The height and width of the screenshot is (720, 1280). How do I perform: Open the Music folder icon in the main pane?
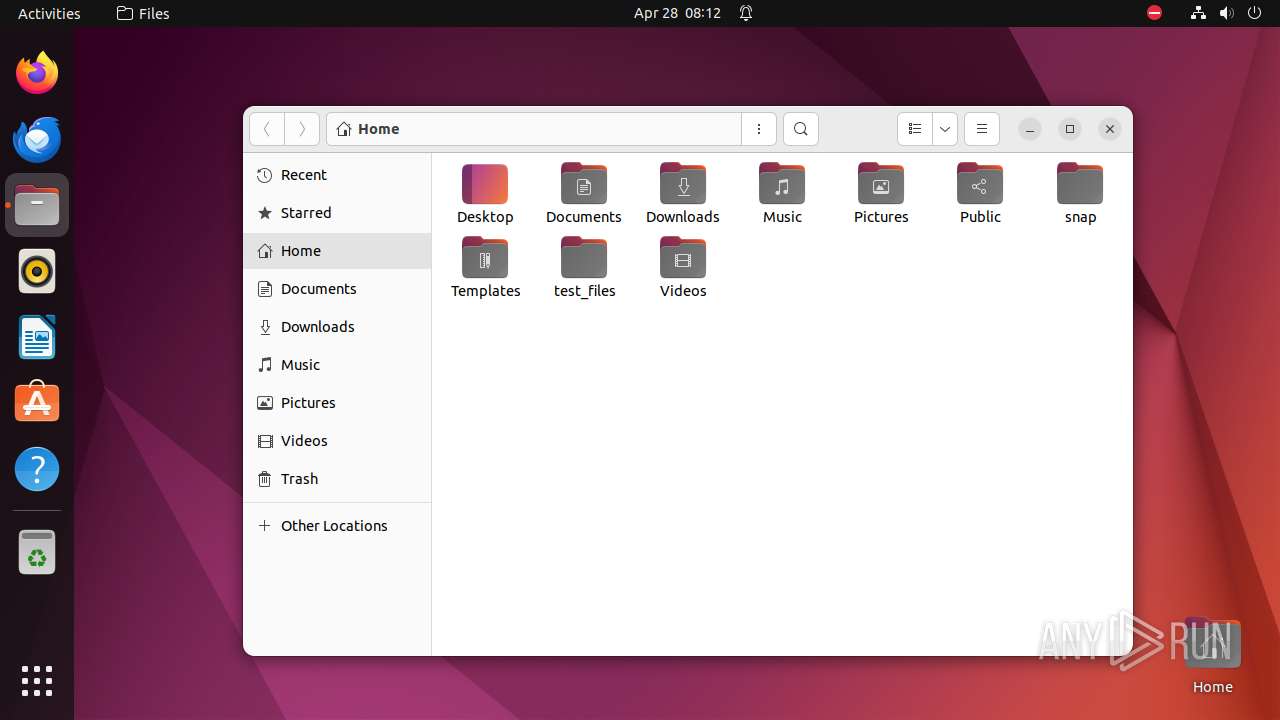click(782, 194)
